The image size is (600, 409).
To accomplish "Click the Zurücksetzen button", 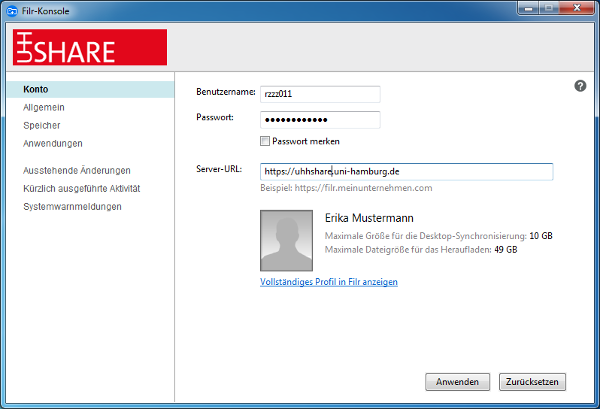I will click(x=532, y=382).
